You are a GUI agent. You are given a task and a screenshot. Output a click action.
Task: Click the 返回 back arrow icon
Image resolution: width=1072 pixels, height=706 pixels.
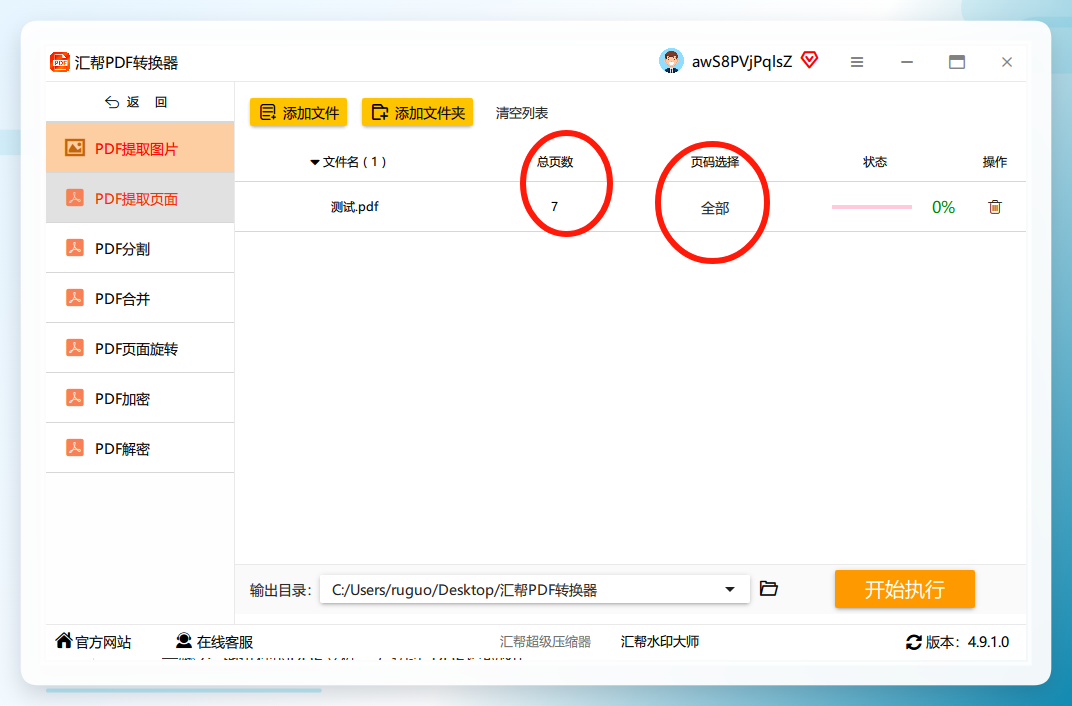[x=112, y=103]
